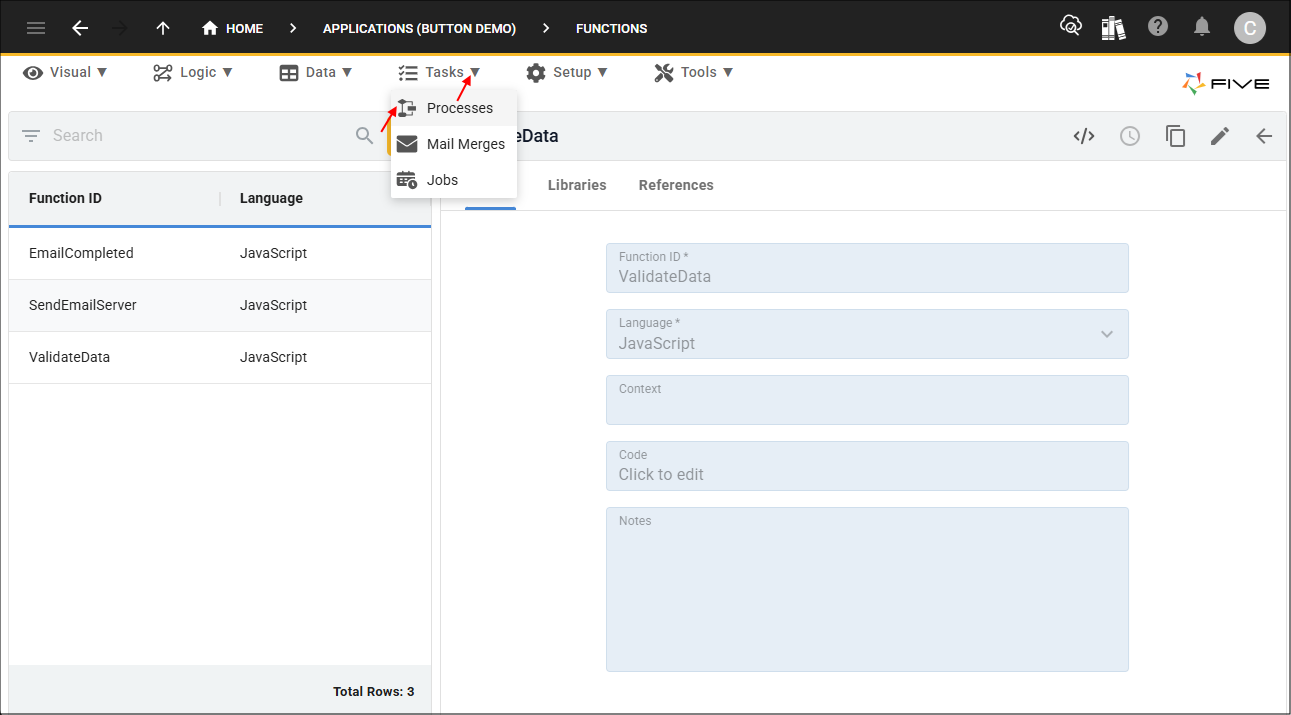Screen dimensions: 1291x715
Task: Select Processes from Tasks menu
Action: [454, 108]
